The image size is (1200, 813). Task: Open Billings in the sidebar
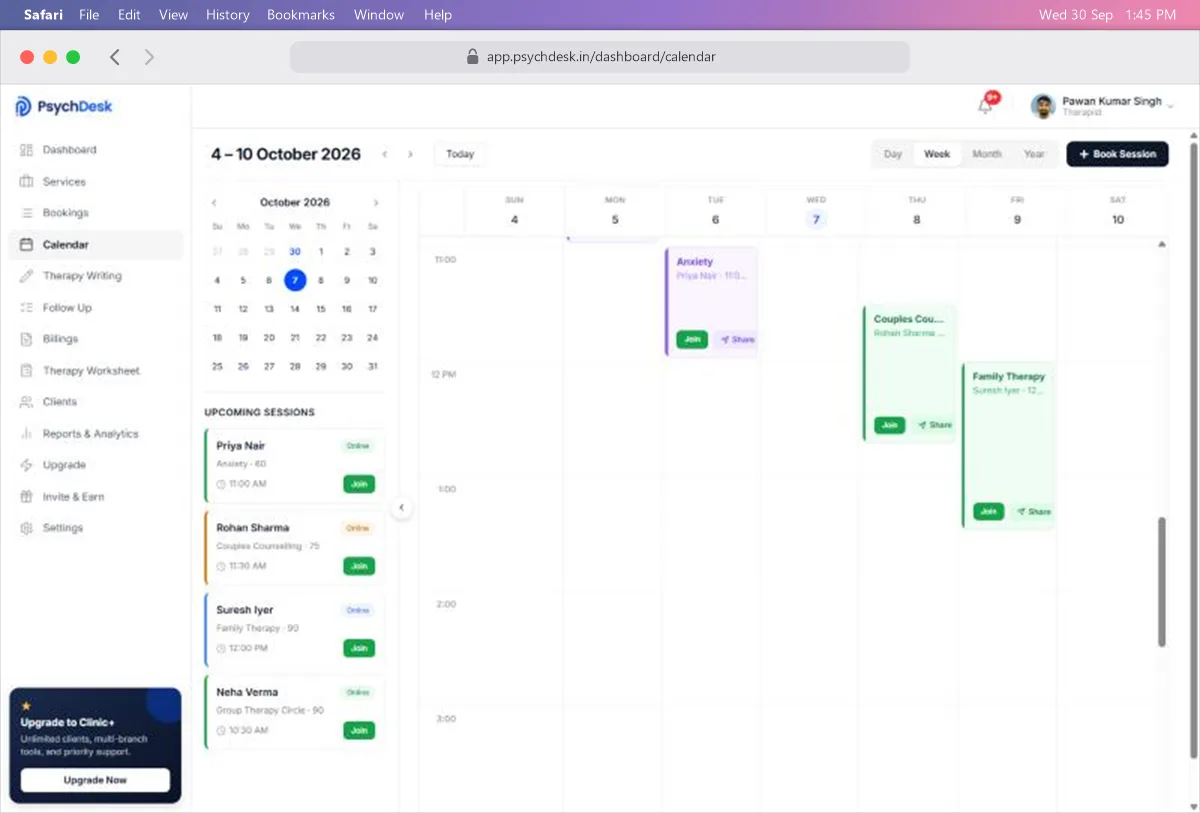49,339
